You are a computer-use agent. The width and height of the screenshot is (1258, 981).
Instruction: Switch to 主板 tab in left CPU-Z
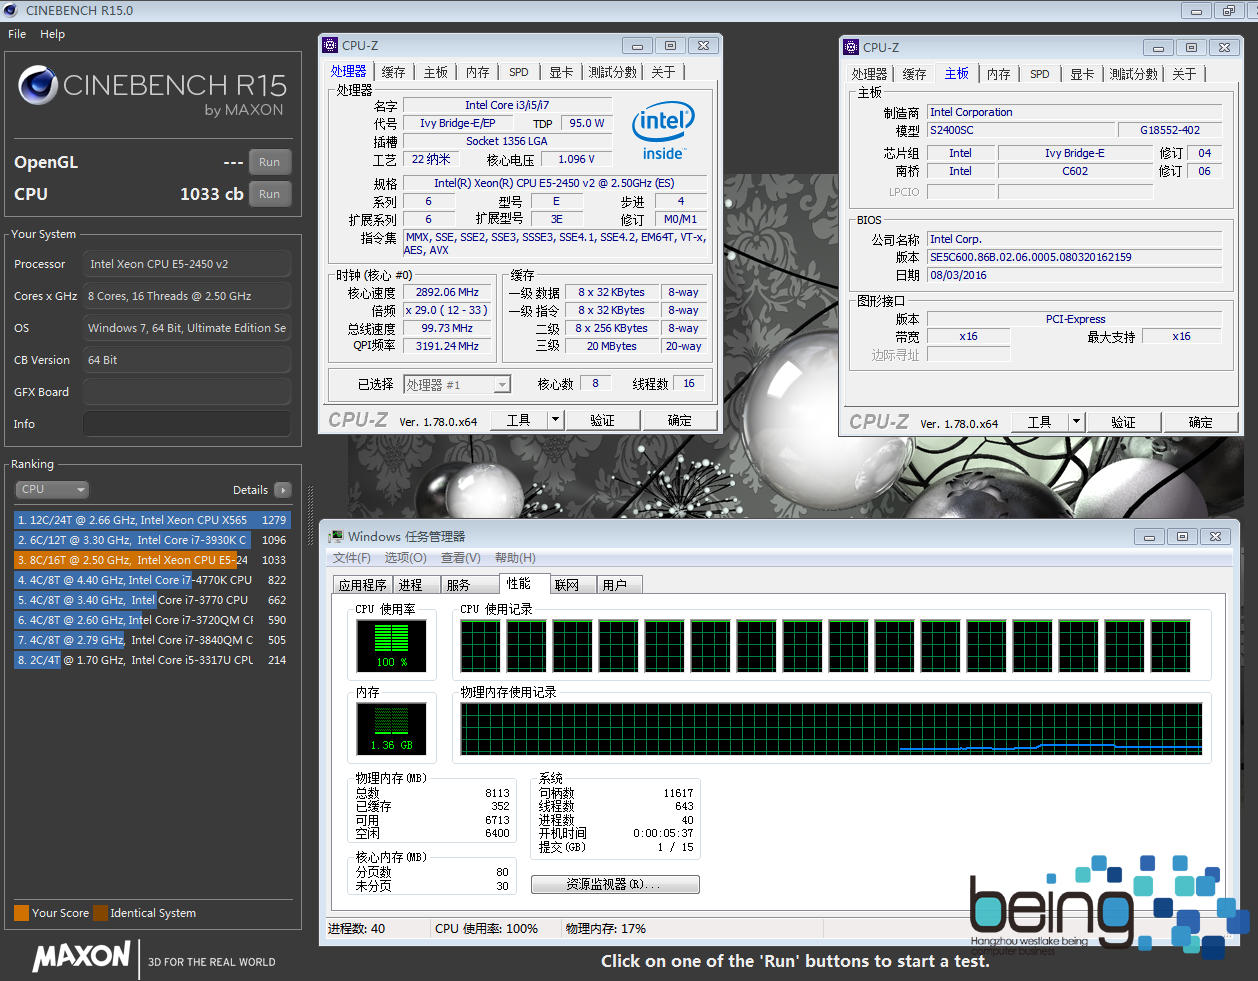pyautogui.click(x=435, y=72)
